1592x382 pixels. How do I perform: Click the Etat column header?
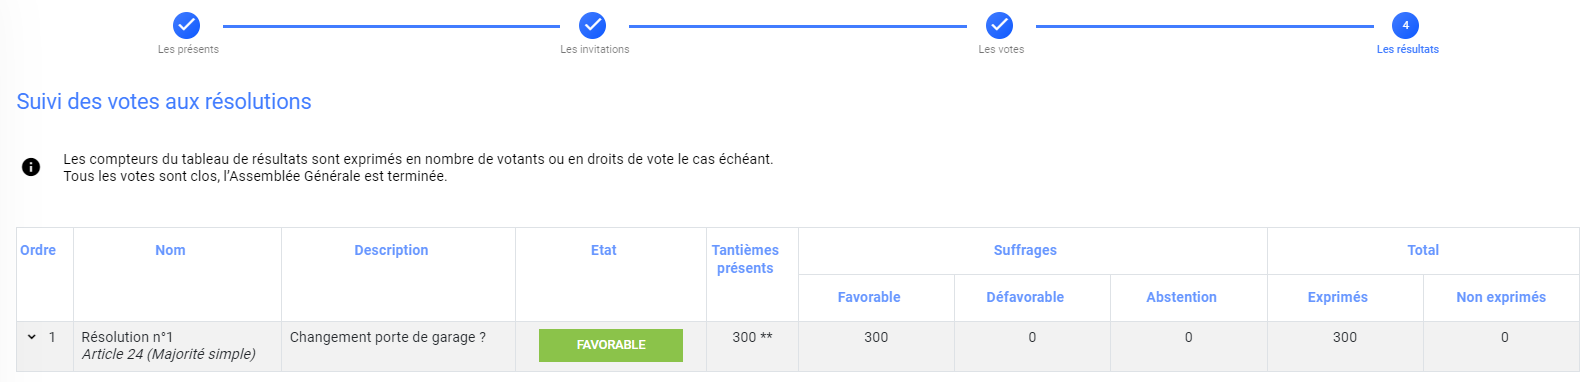point(603,250)
